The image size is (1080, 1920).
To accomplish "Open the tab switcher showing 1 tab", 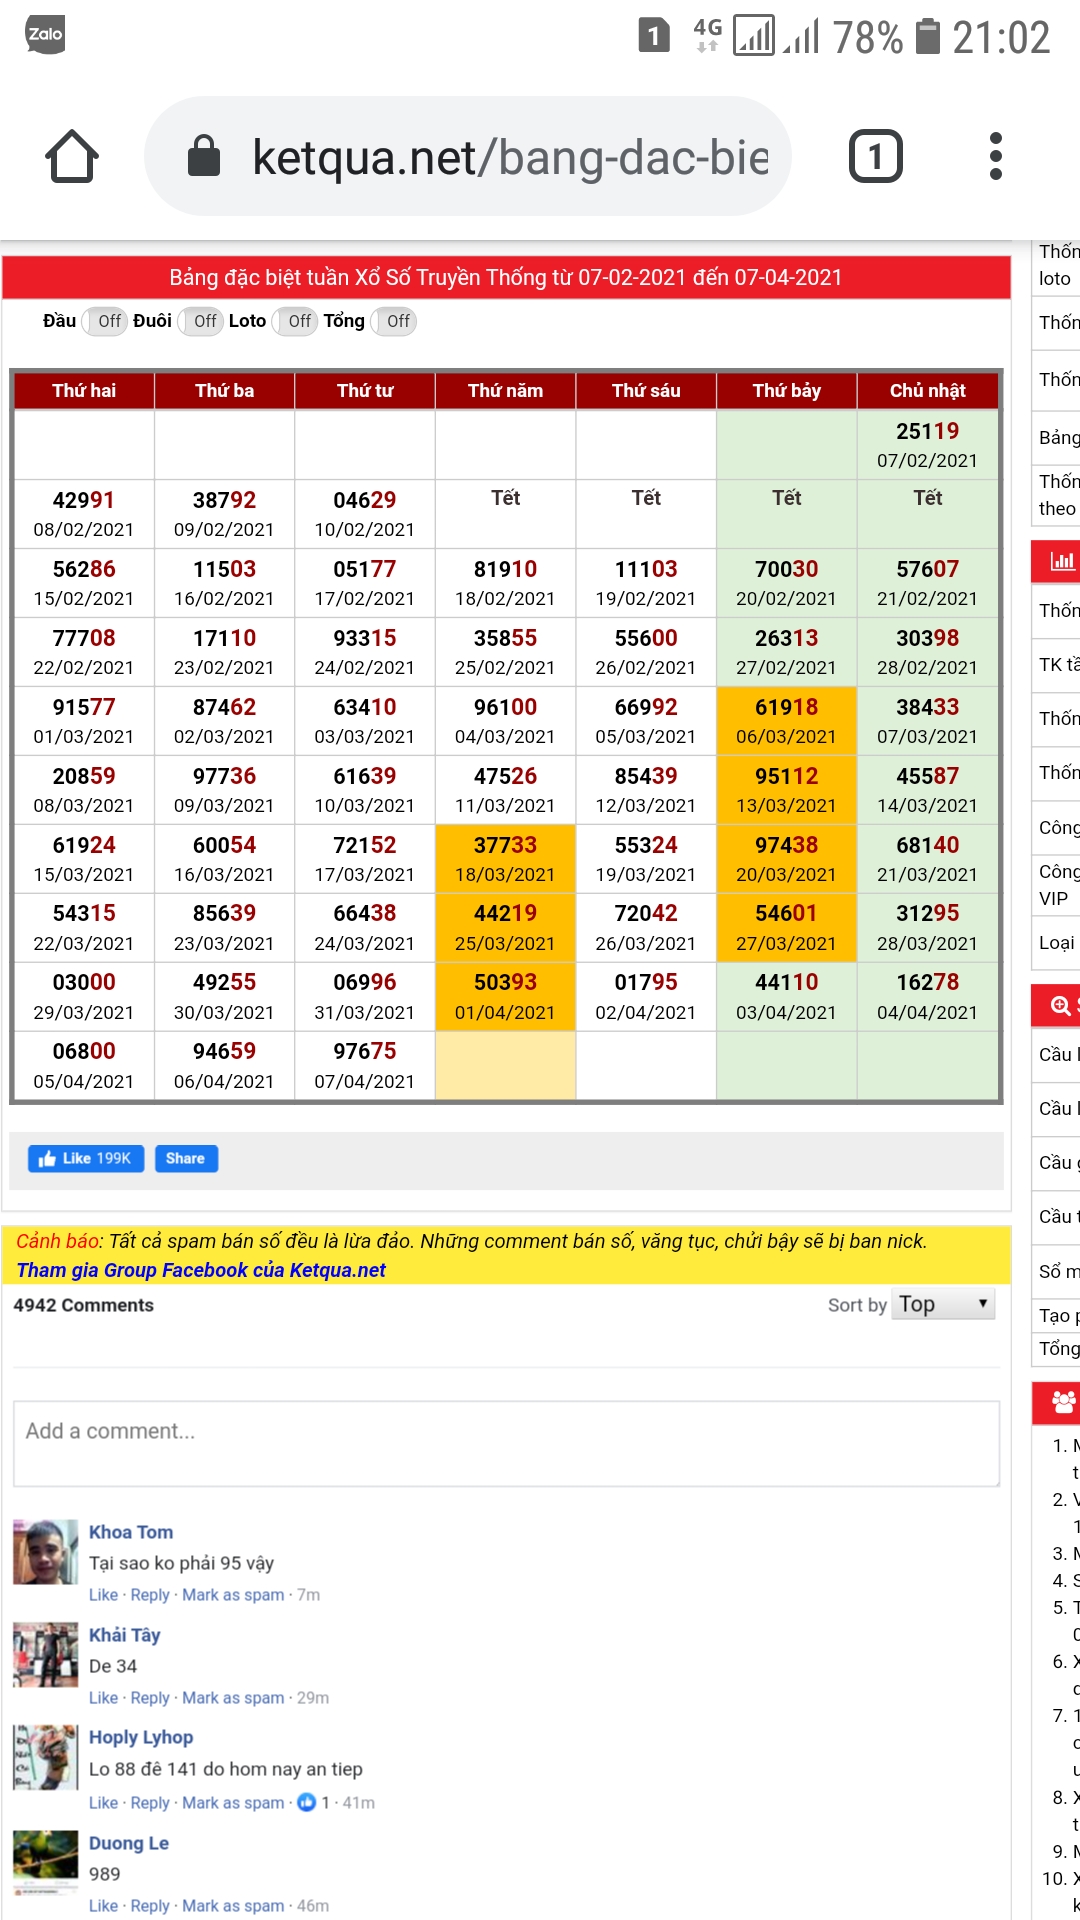I will click(876, 156).
